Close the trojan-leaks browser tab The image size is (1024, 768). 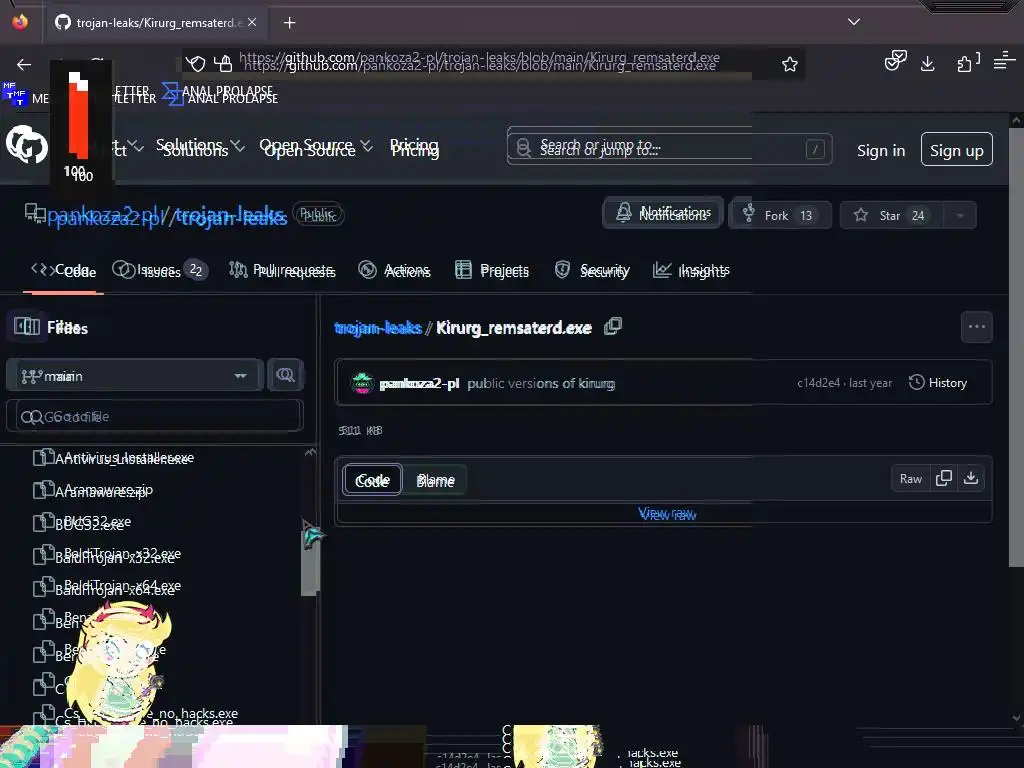(x=252, y=22)
